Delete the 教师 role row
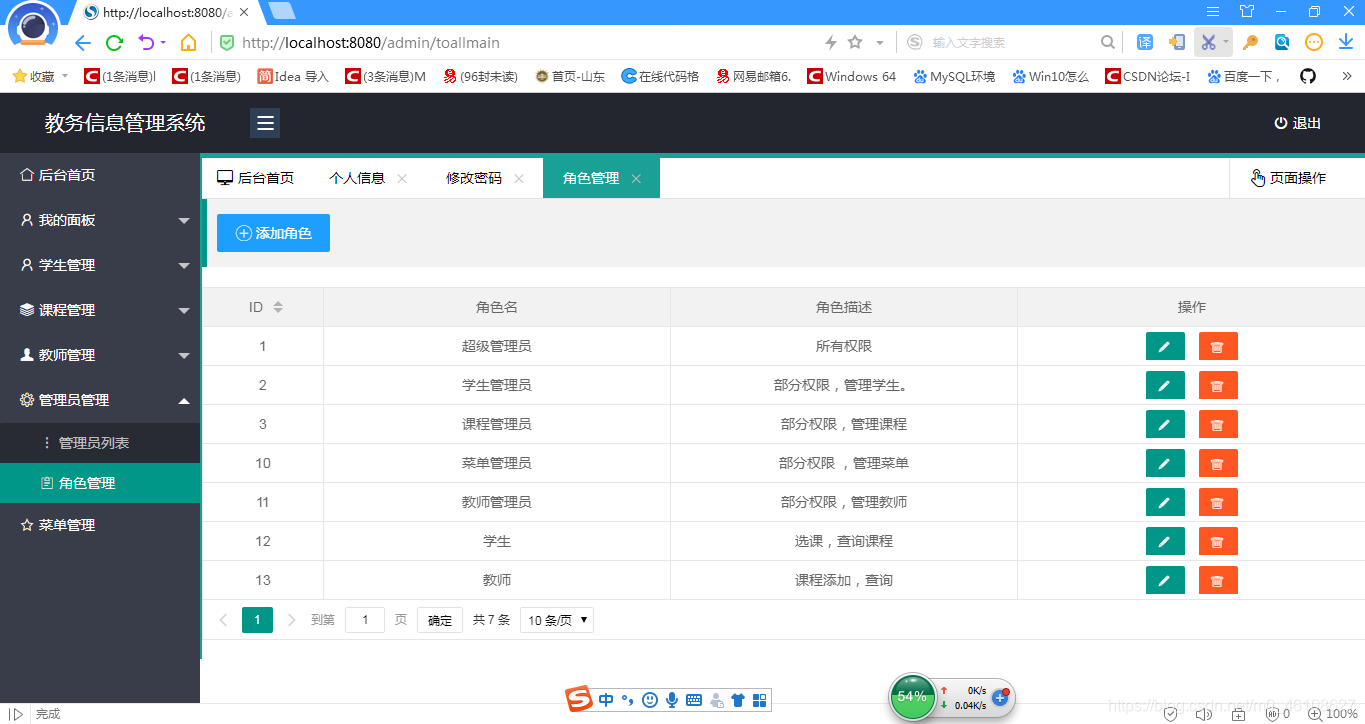Image resolution: width=1365 pixels, height=724 pixels. pos(1218,580)
